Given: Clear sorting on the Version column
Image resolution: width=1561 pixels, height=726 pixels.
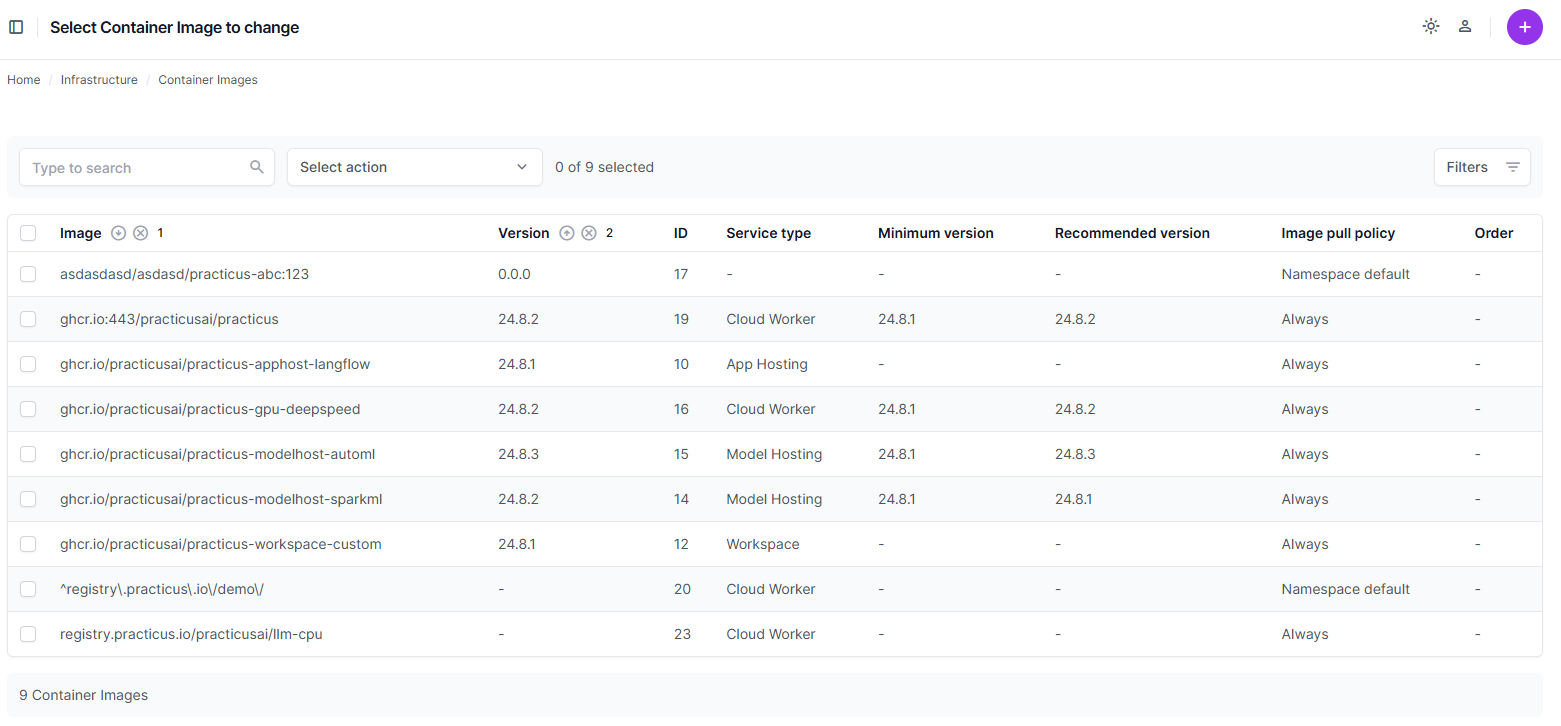Looking at the screenshot, I should (589, 233).
